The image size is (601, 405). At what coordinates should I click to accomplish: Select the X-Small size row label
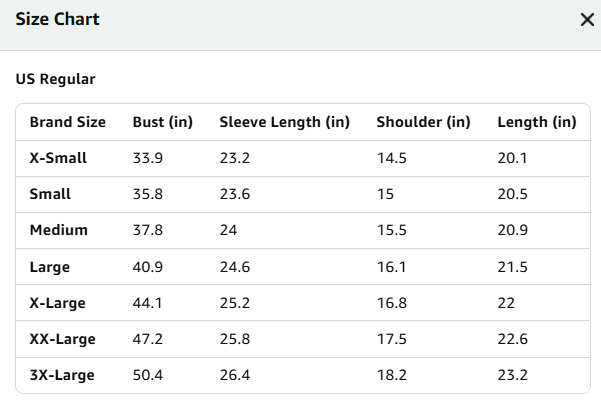[58, 158]
